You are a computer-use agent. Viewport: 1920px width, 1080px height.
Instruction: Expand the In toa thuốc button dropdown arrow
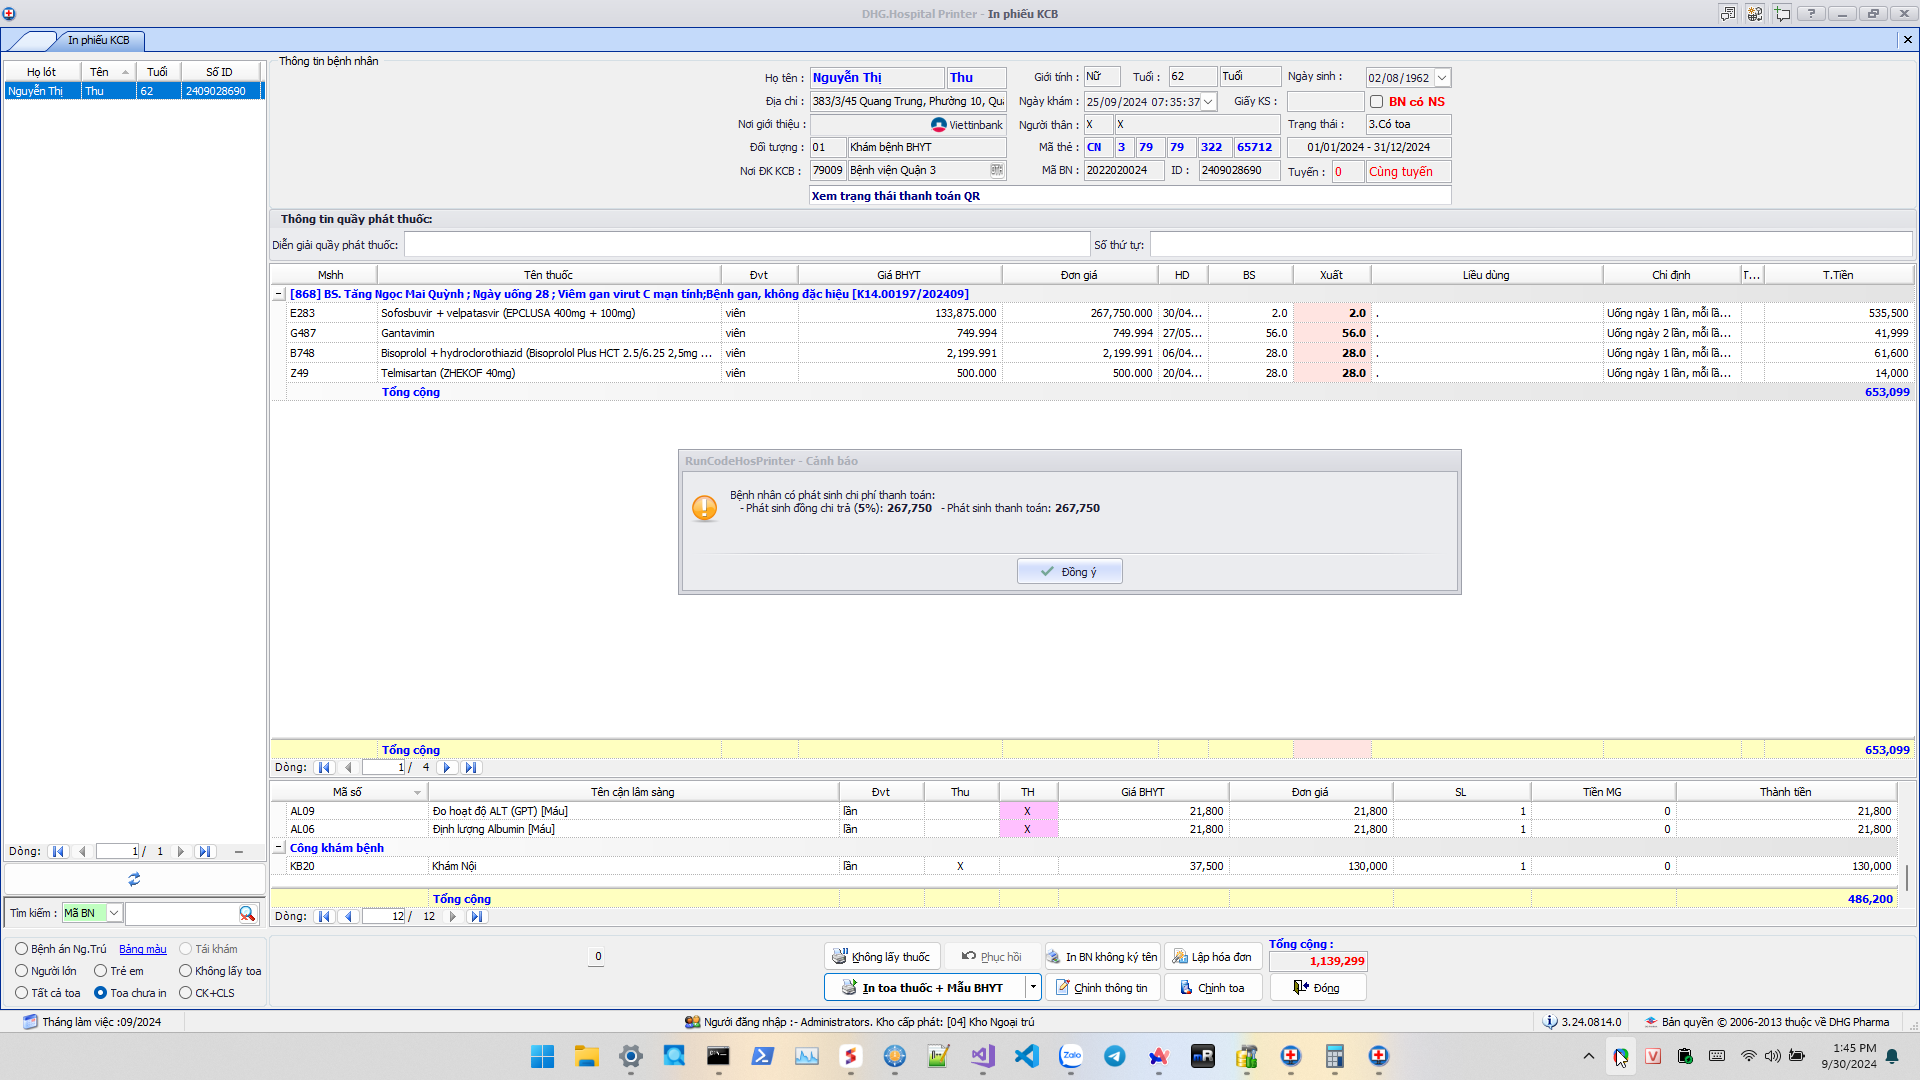(x=1033, y=987)
